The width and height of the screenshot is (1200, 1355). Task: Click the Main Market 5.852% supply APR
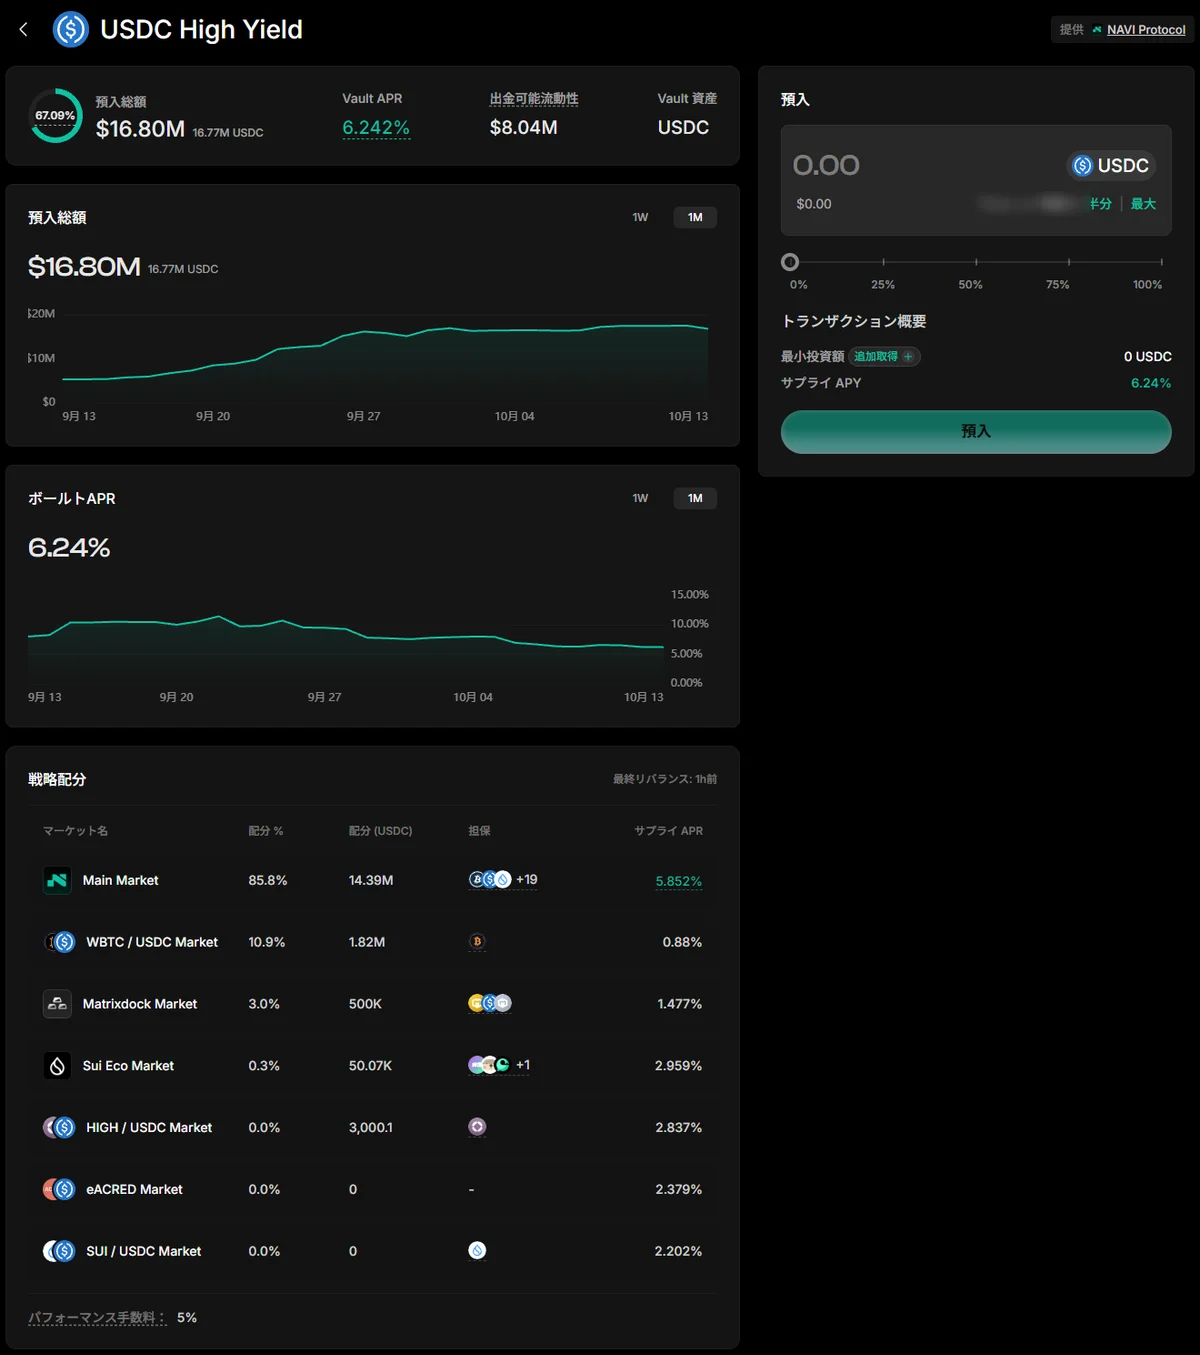[679, 881]
